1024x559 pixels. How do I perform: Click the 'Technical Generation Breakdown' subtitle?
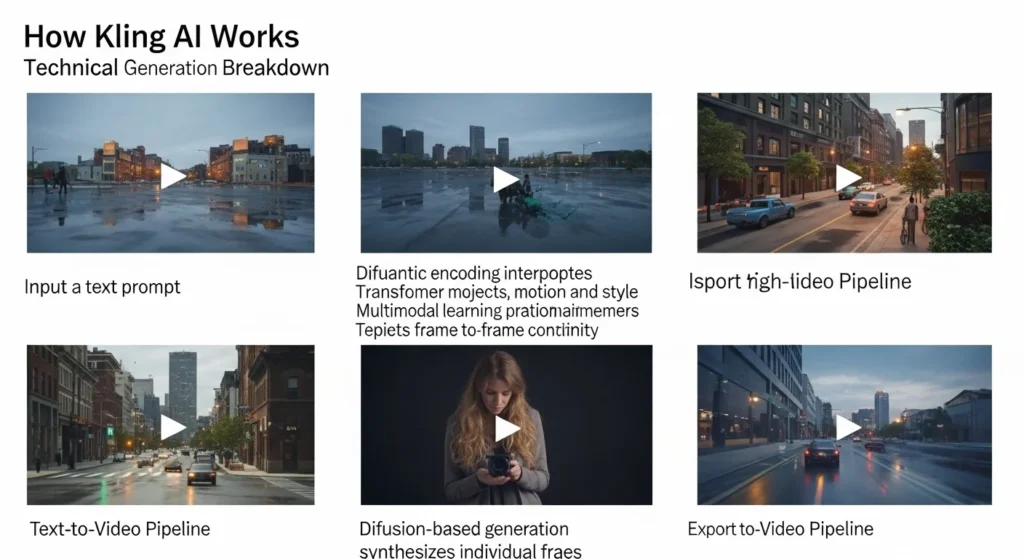[176, 68]
